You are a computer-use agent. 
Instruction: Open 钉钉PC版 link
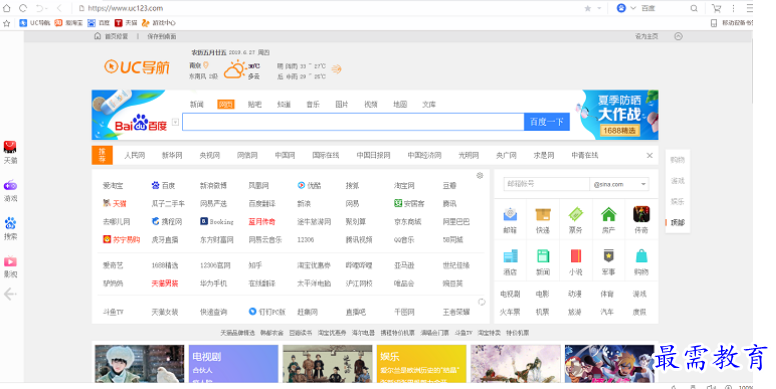pyautogui.click(x=267, y=312)
